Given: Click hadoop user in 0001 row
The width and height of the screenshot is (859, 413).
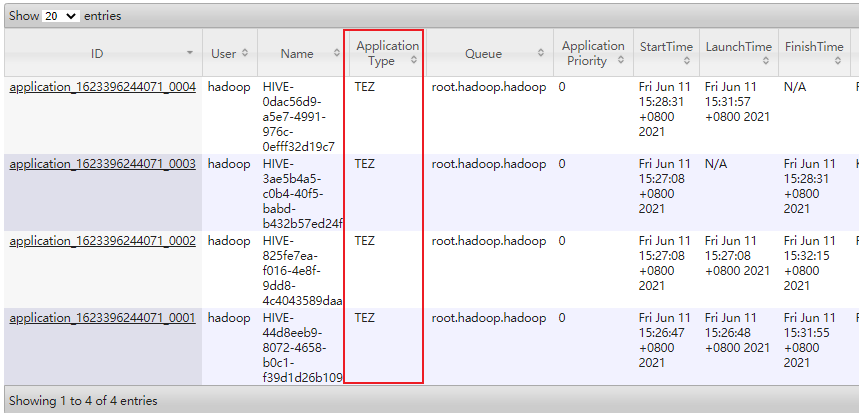Looking at the screenshot, I should click(x=229, y=318).
